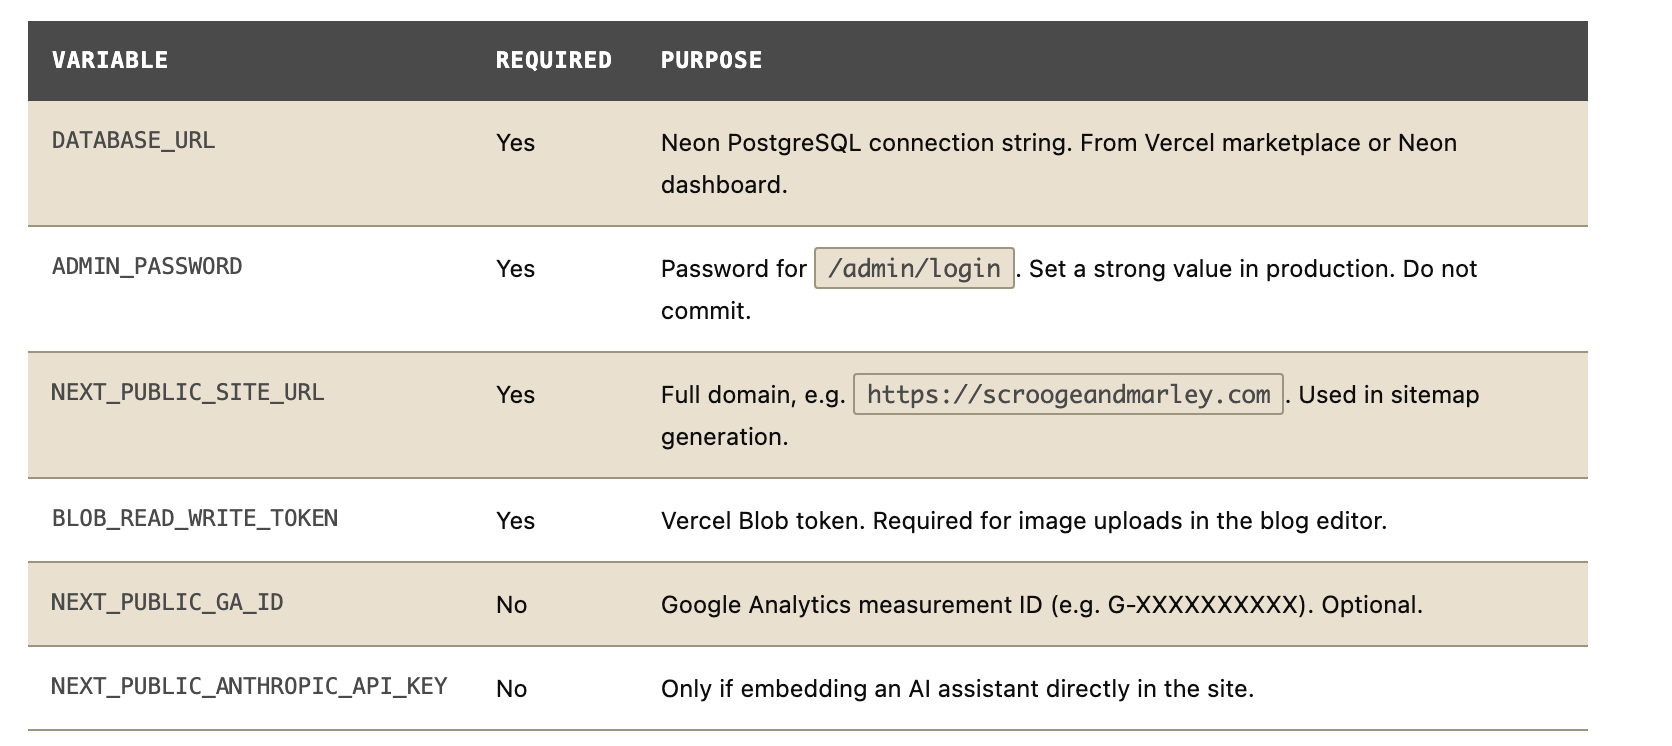Click the https://scroogeandmarley.com code snippet
This screenshot has width=1672, height=746.
(x=1068, y=395)
